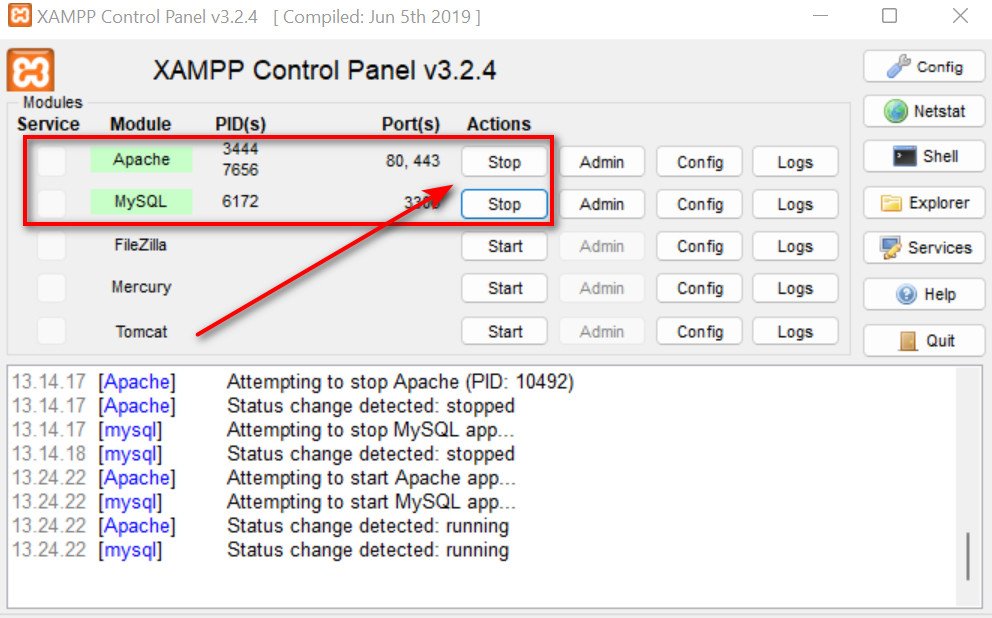Viewport: 992px width, 618px height.
Task: Toggle the FileZilla service checkbox
Action: coord(51,245)
